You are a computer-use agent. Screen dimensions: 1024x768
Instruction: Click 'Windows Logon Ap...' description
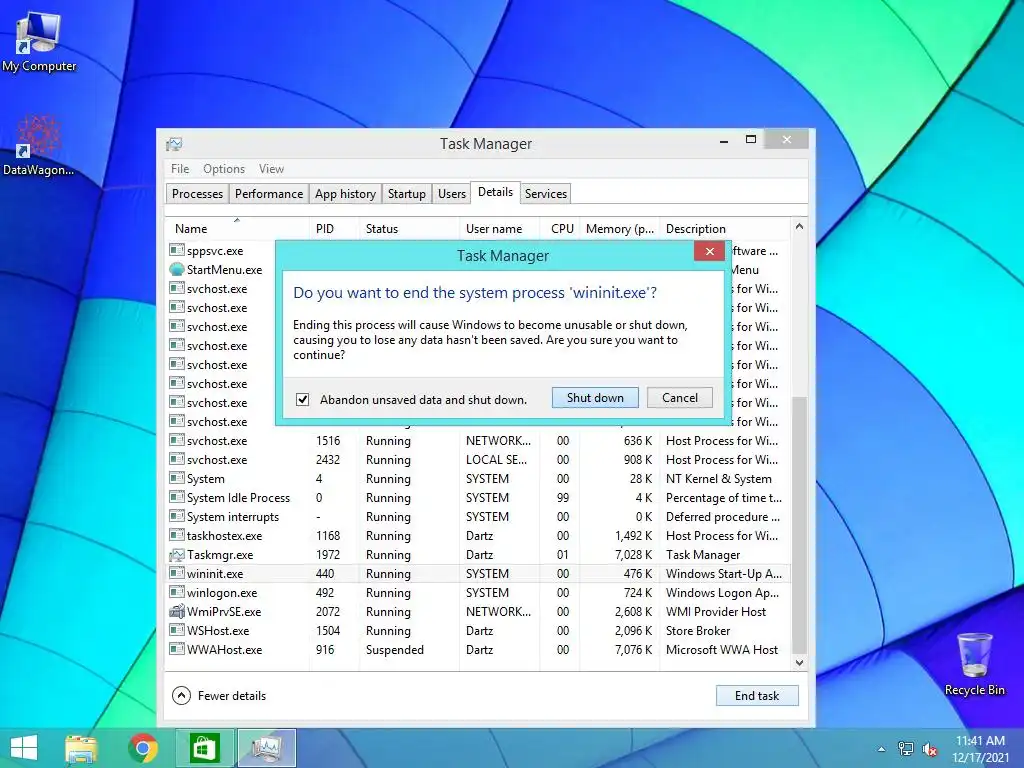[x=722, y=593]
